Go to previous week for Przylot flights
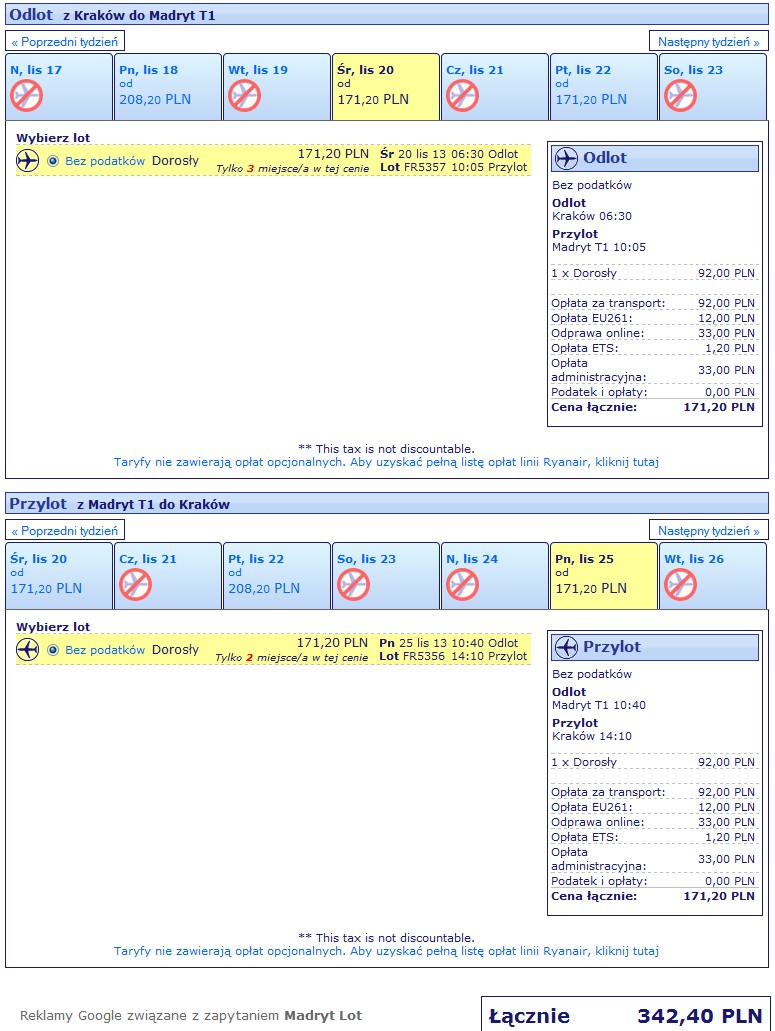 pos(64,531)
